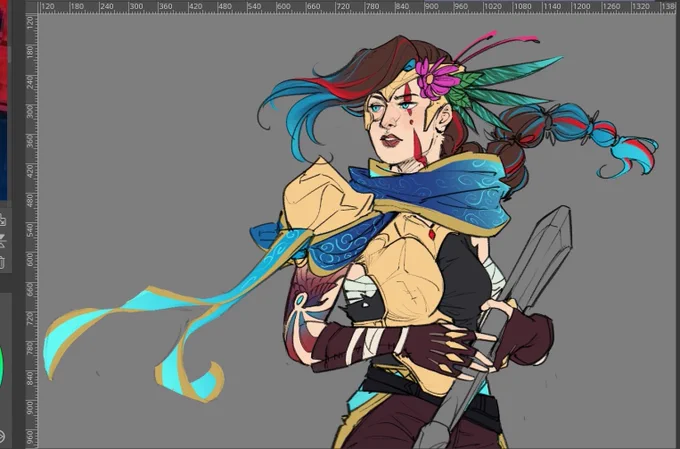Click the pink flower on the character's head
This screenshot has width=680, height=449.
[x=435, y=79]
